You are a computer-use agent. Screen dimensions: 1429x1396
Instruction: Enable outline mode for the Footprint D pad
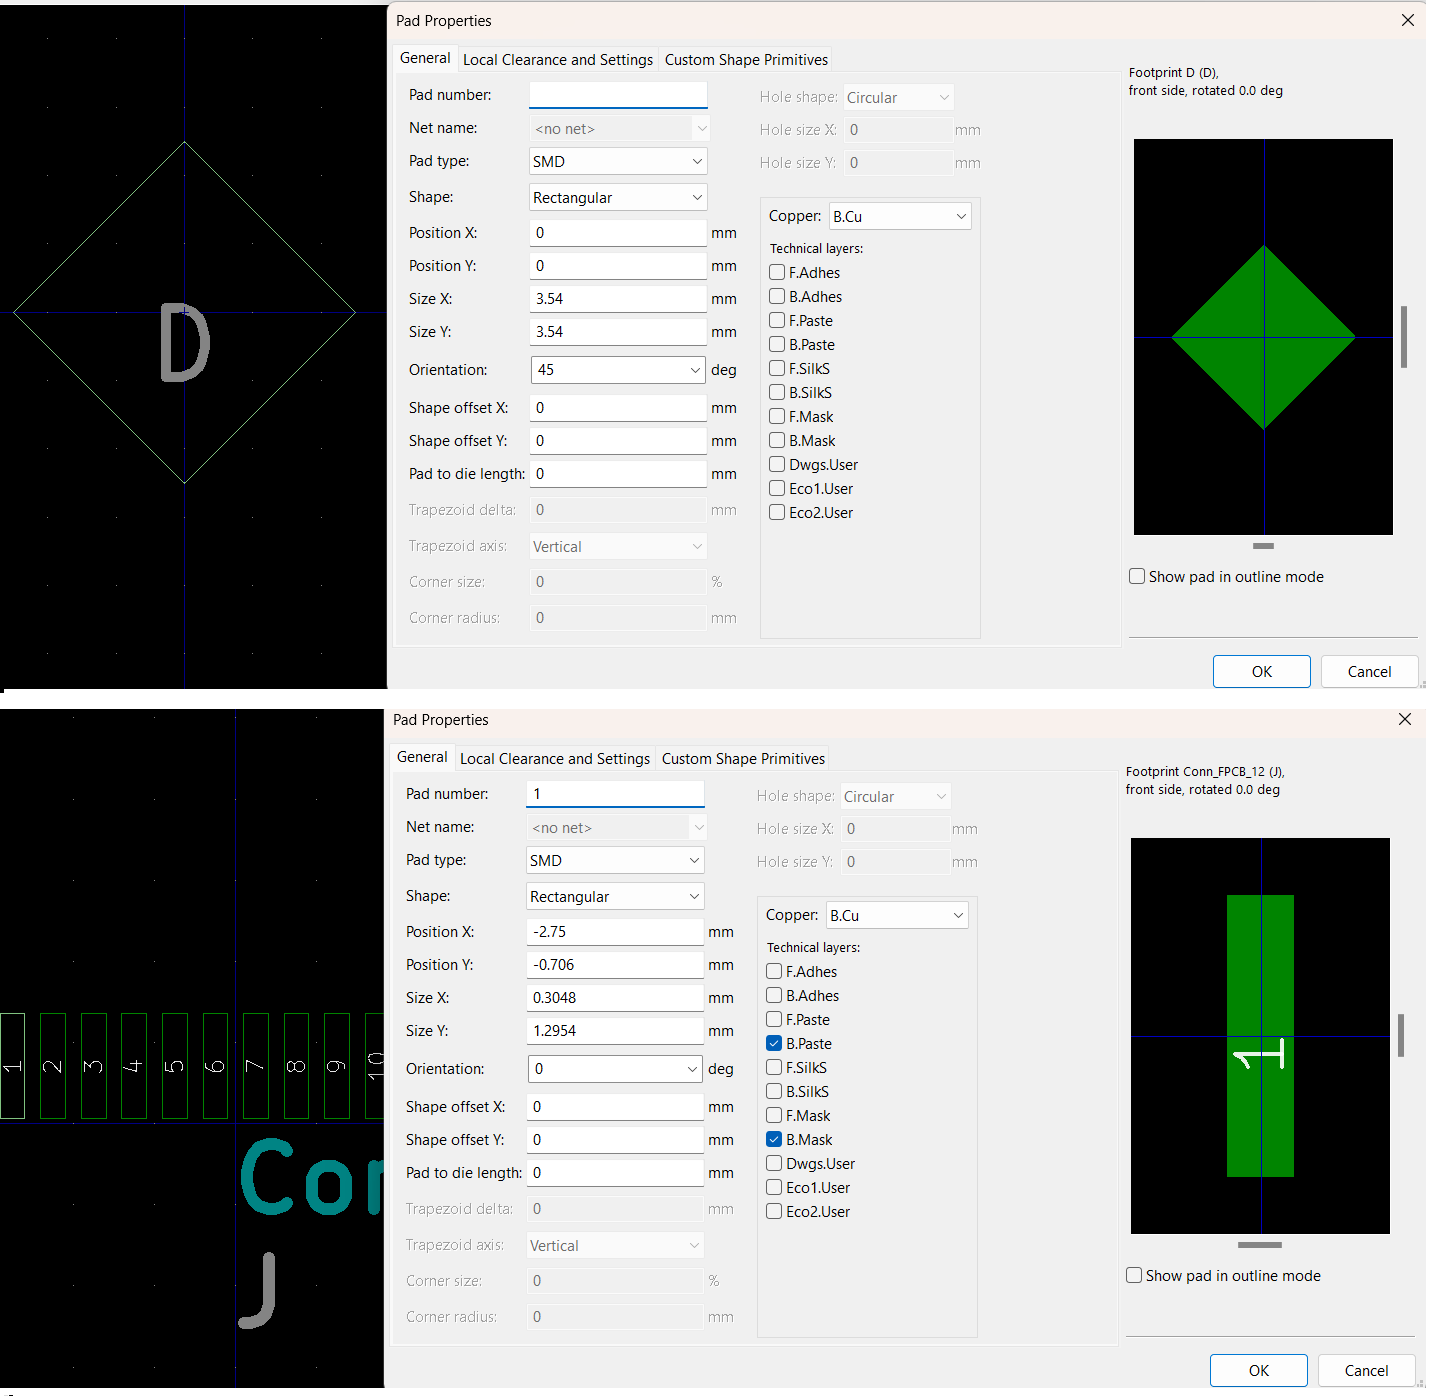(x=1137, y=576)
